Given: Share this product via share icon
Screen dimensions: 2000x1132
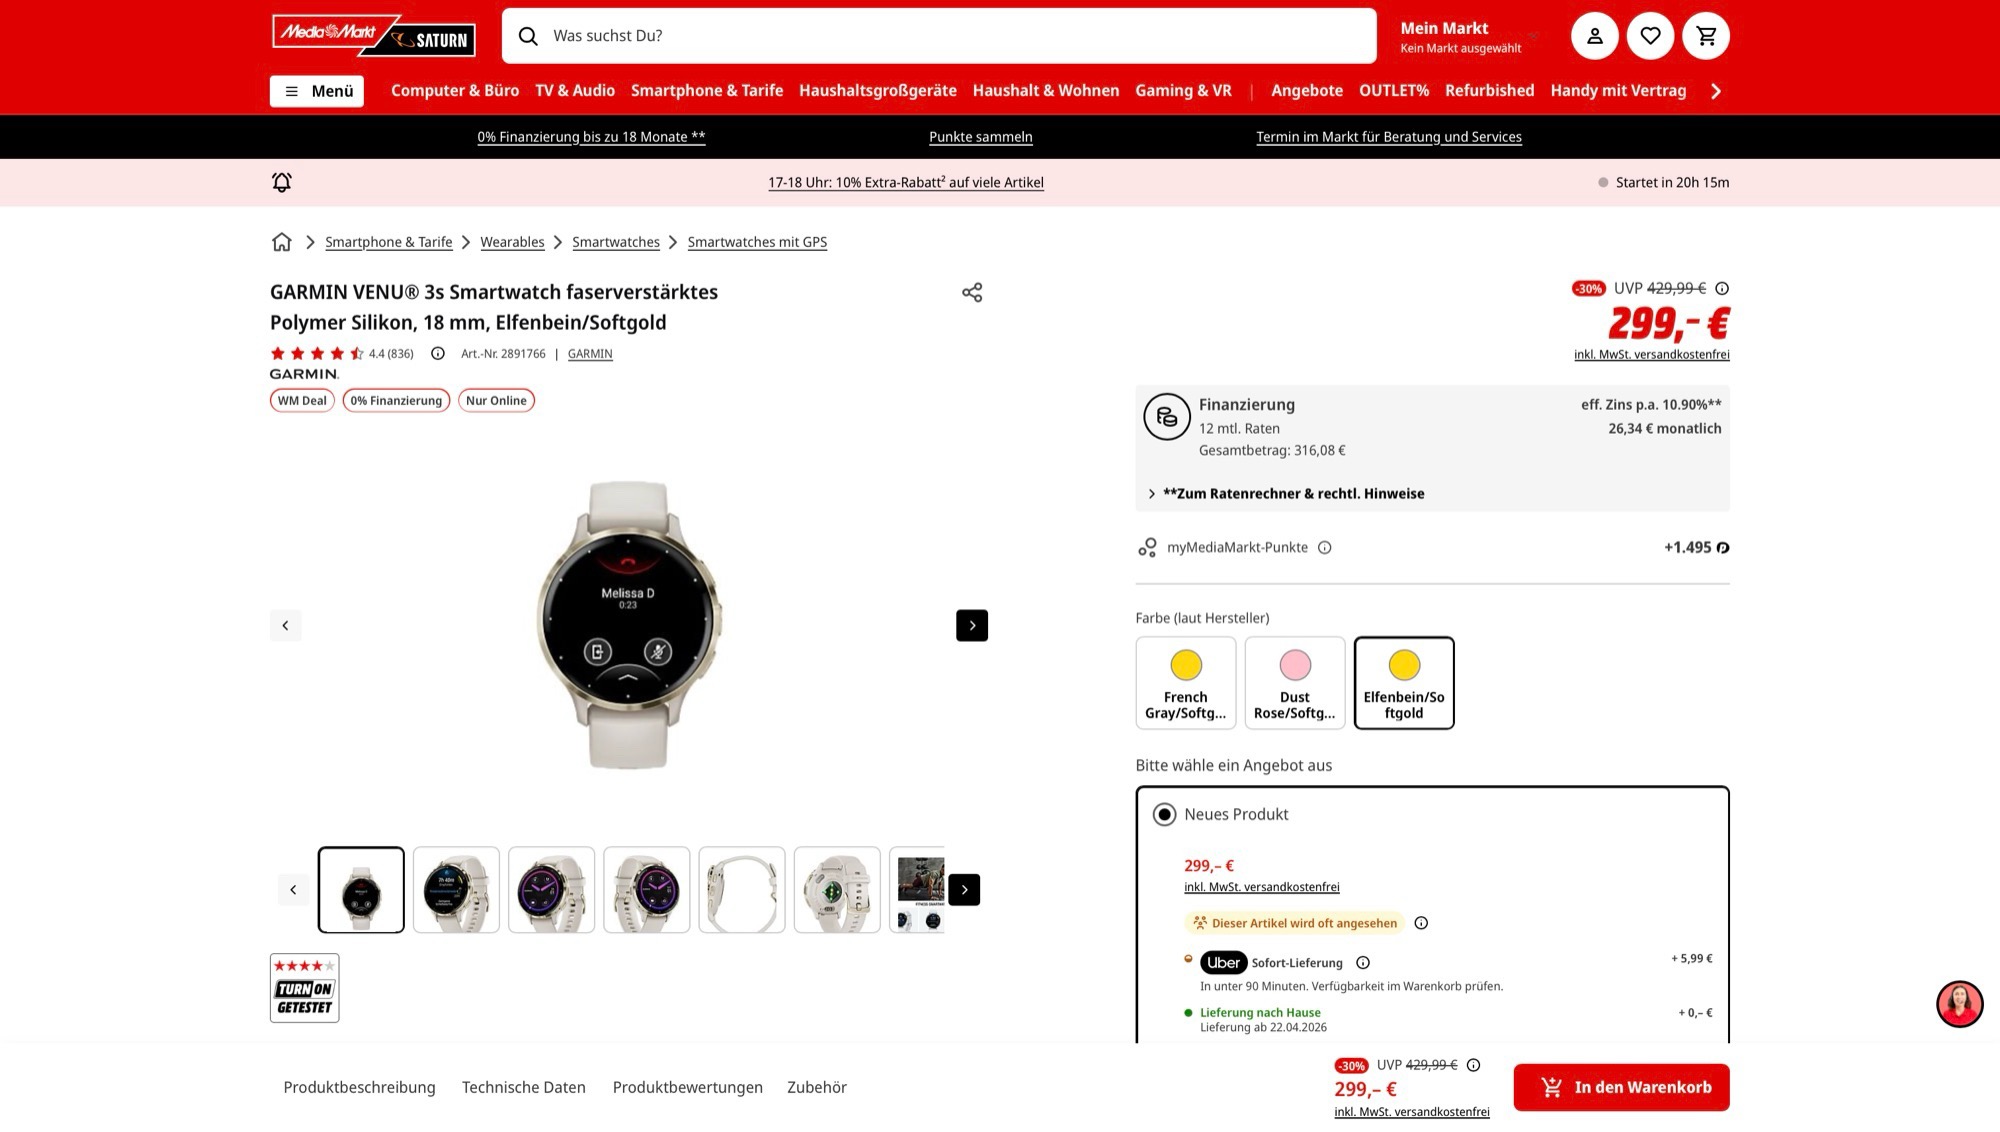Looking at the screenshot, I should [972, 292].
